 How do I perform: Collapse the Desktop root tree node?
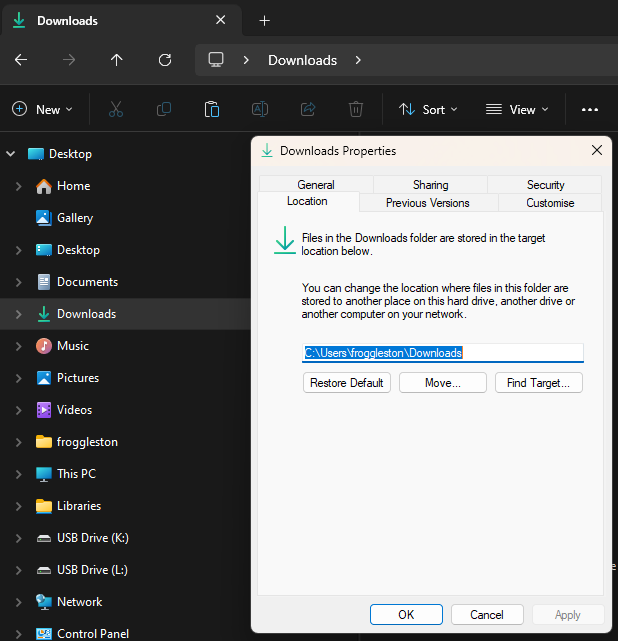tap(11, 154)
